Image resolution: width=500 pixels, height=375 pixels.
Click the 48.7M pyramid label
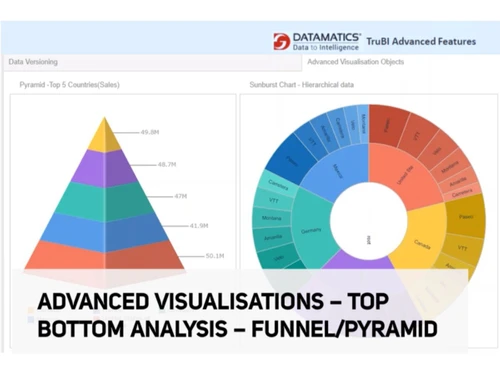(167, 164)
